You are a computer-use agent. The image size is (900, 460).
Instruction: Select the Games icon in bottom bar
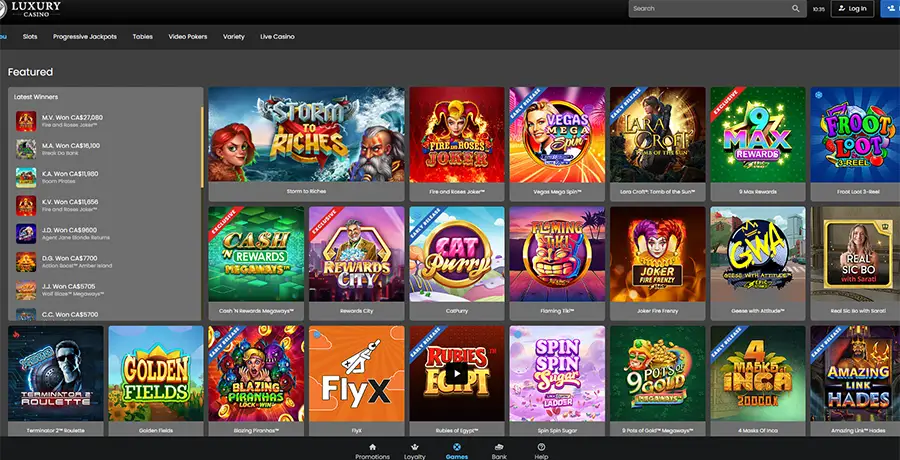456,447
